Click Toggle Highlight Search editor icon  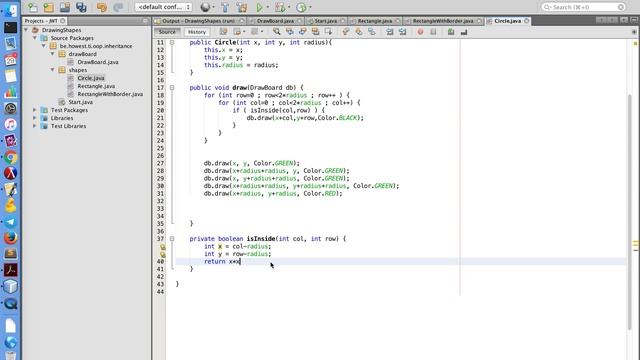(x=315, y=32)
